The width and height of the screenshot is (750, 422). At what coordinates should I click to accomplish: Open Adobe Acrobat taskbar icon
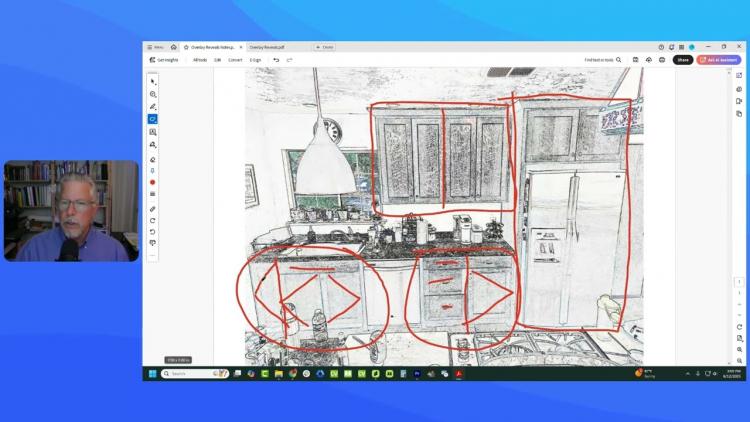(x=459, y=374)
